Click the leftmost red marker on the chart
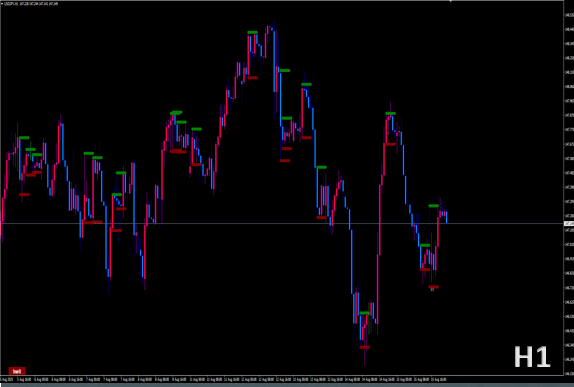The width and height of the screenshot is (574, 387). pos(24,194)
